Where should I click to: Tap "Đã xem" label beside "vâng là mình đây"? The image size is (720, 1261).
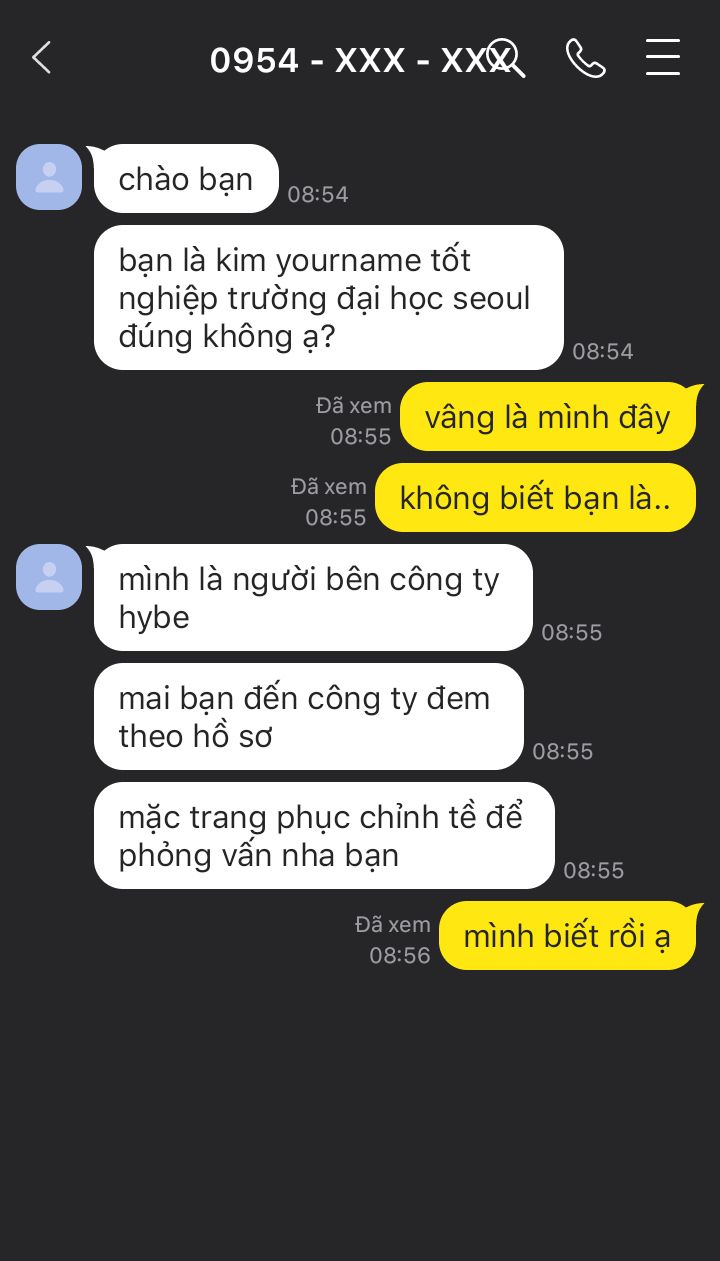pos(354,405)
